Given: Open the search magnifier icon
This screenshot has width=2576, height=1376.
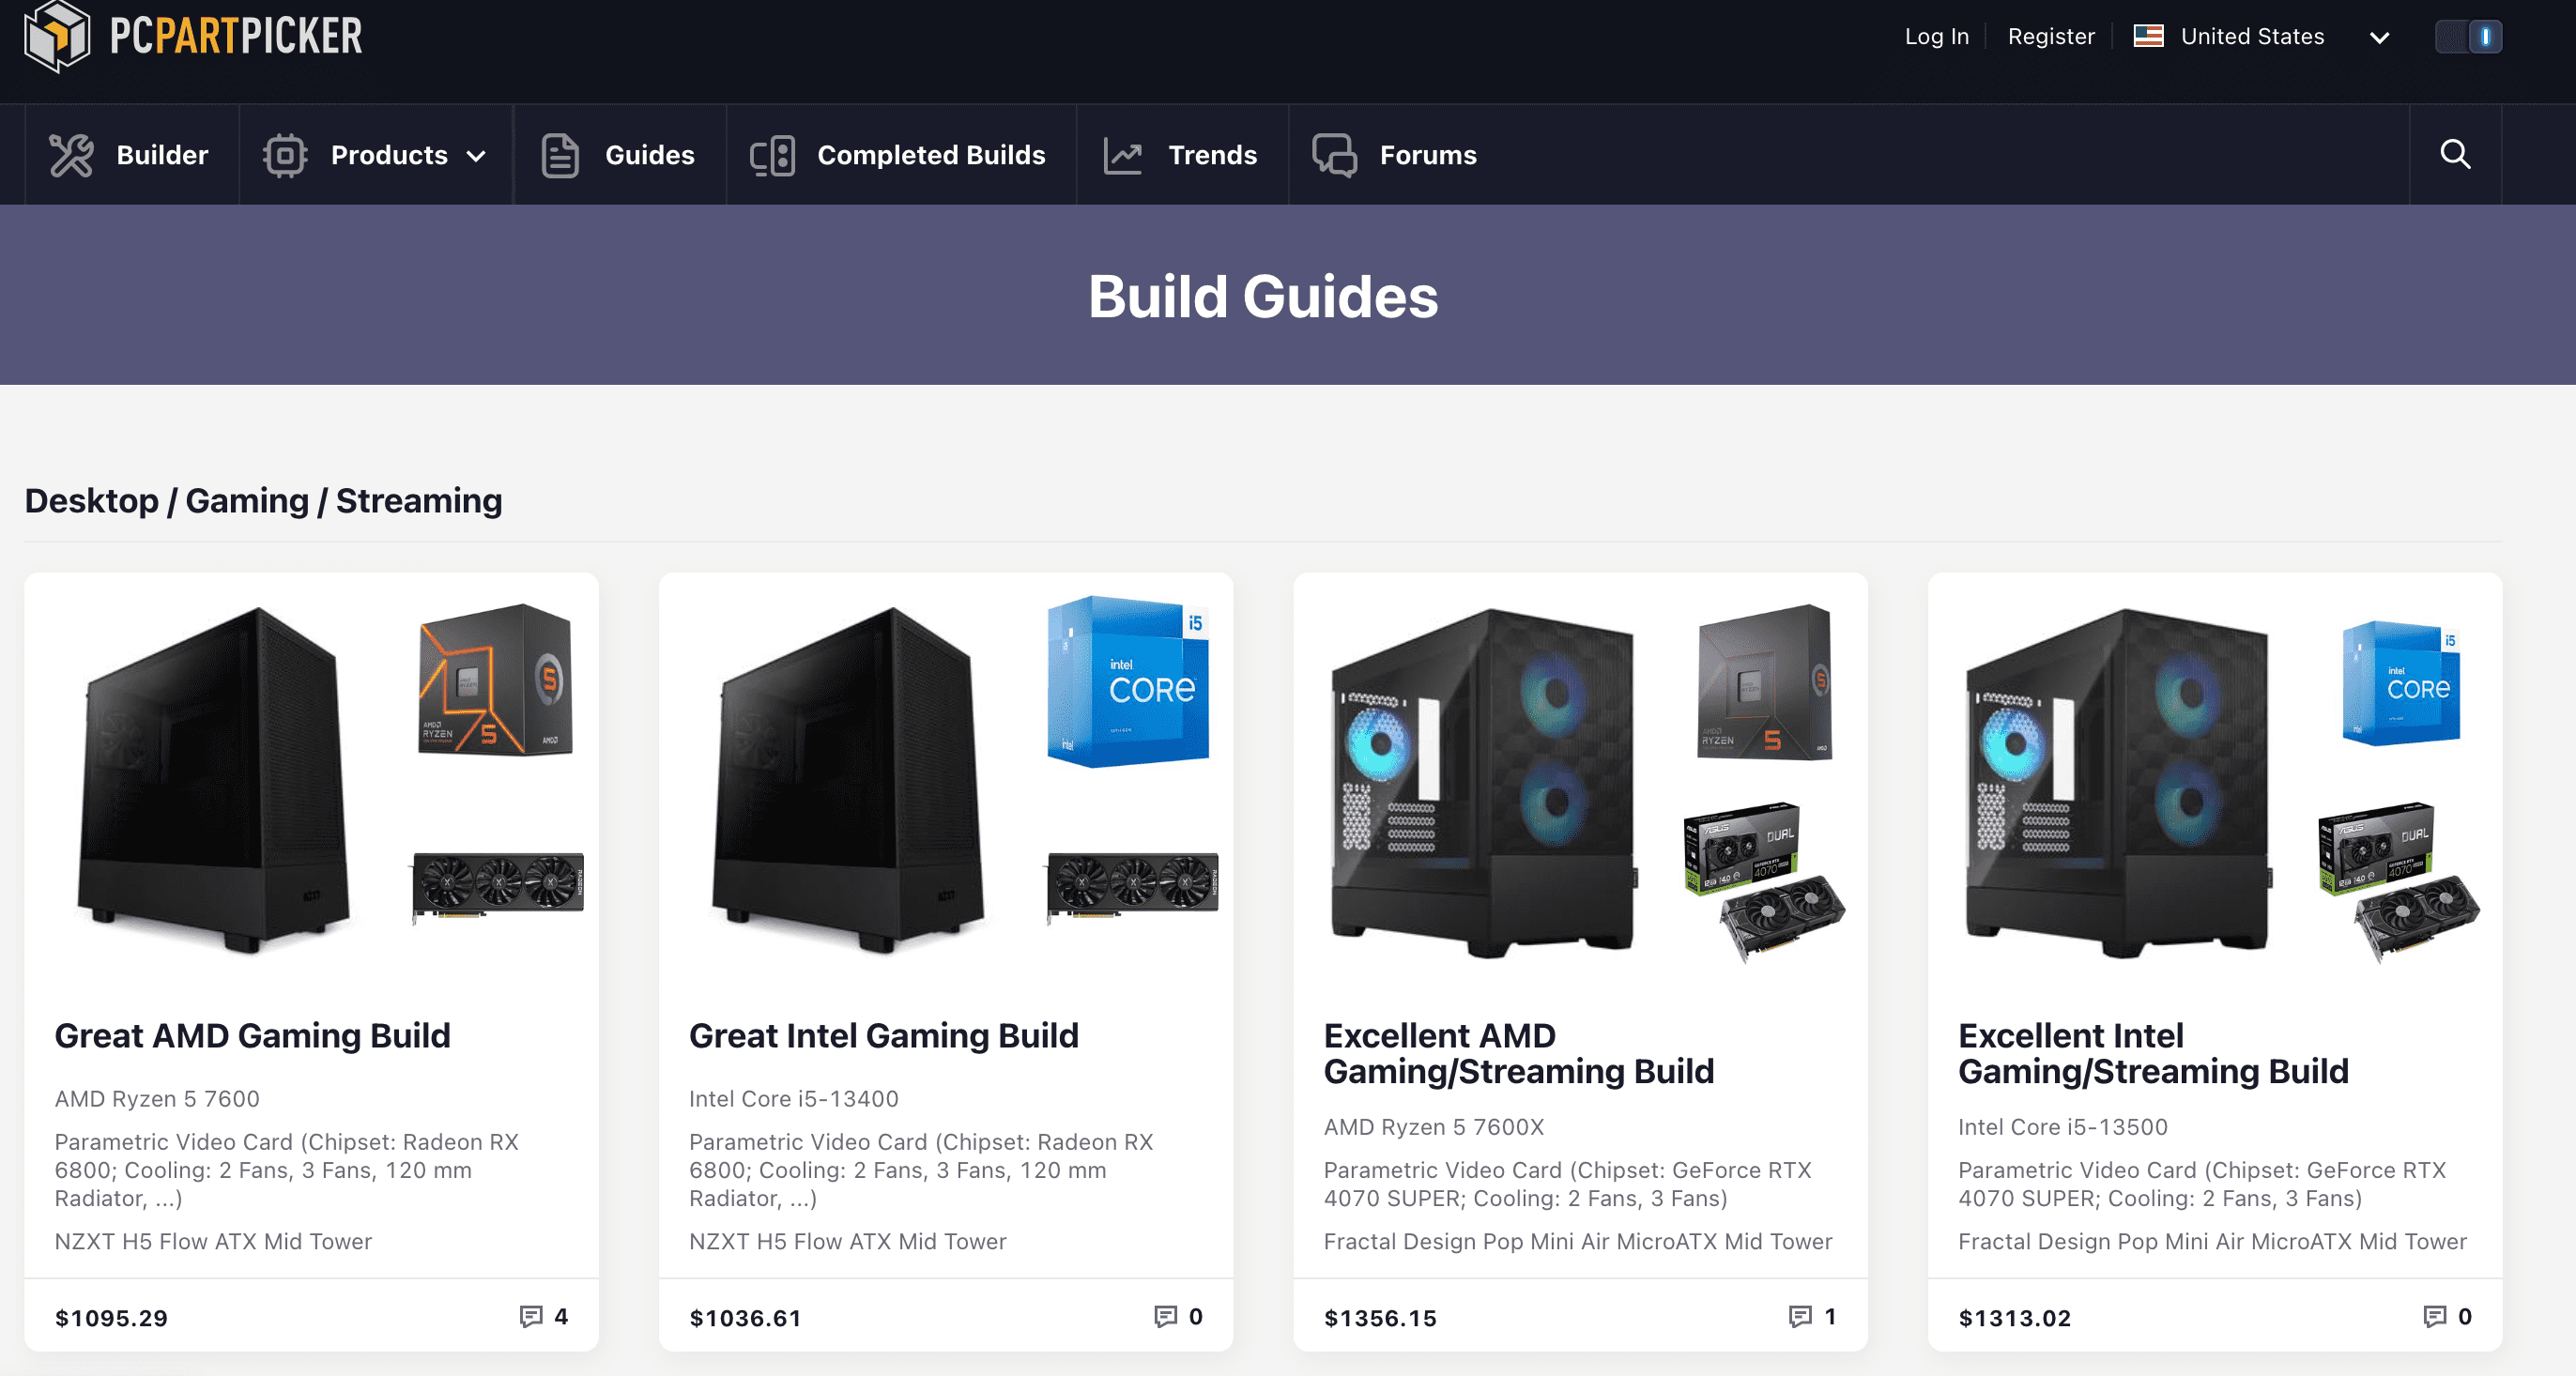Looking at the screenshot, I should click(2456, 155).
